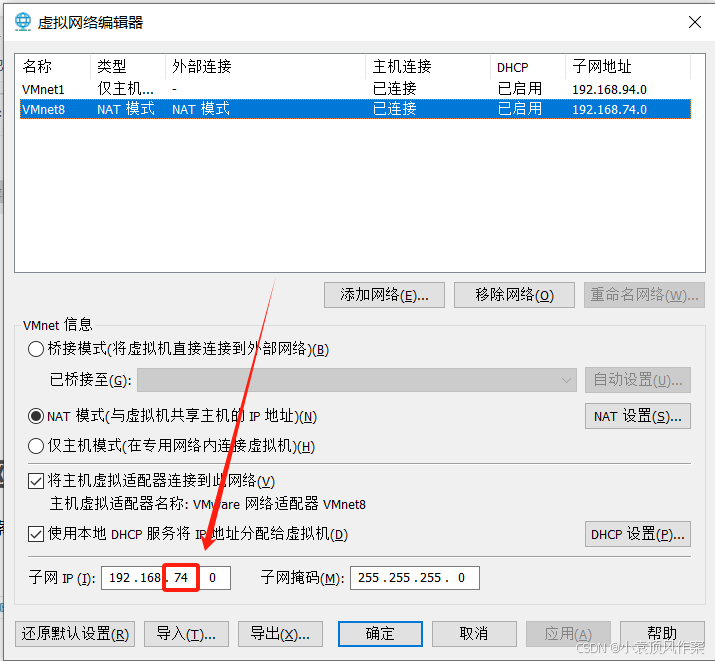This screenshot has height=661, width=715.
Task: Click 导入(T)... button
Action: 186,634
